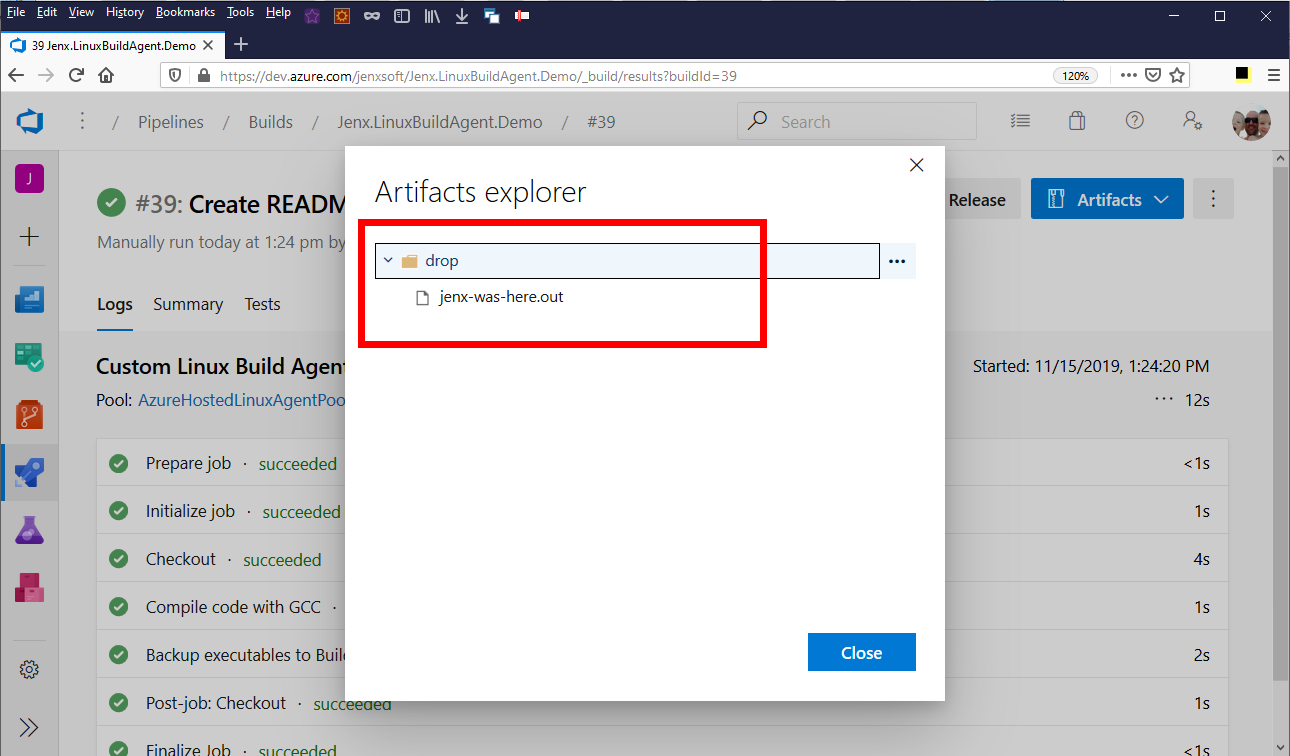Open the Artifacts dropdown button
The height and width of the screenshot is (756, 1290).
(x=1107, y=200)
